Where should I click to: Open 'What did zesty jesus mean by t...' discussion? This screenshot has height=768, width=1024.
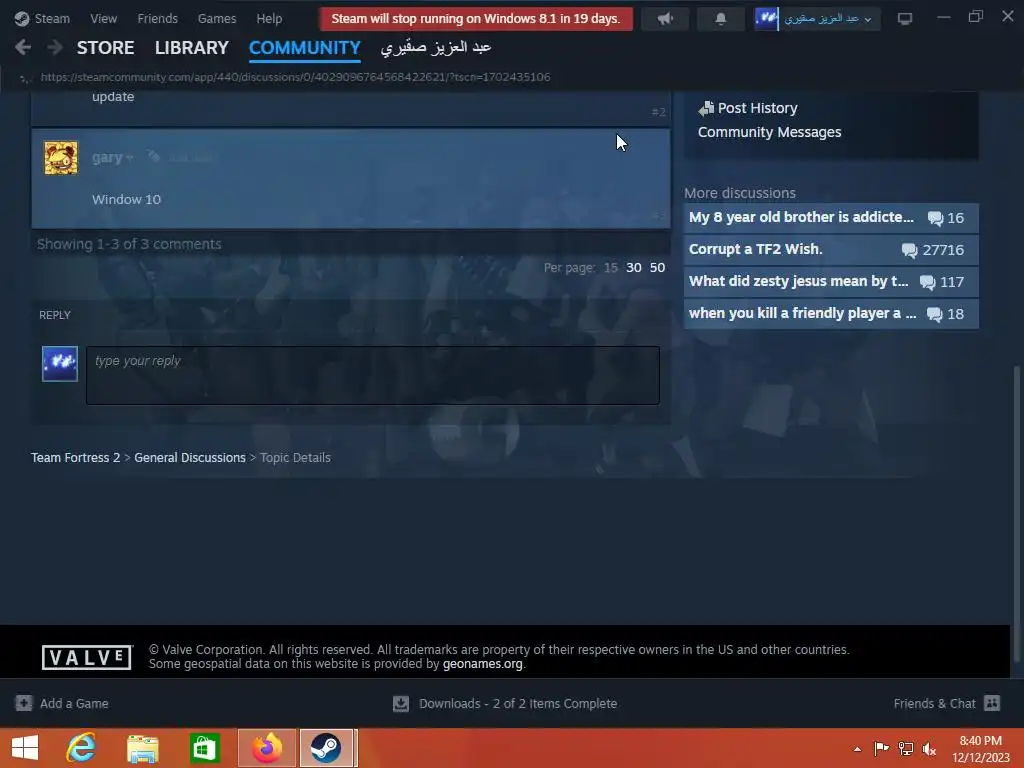(x=798, y=281)
